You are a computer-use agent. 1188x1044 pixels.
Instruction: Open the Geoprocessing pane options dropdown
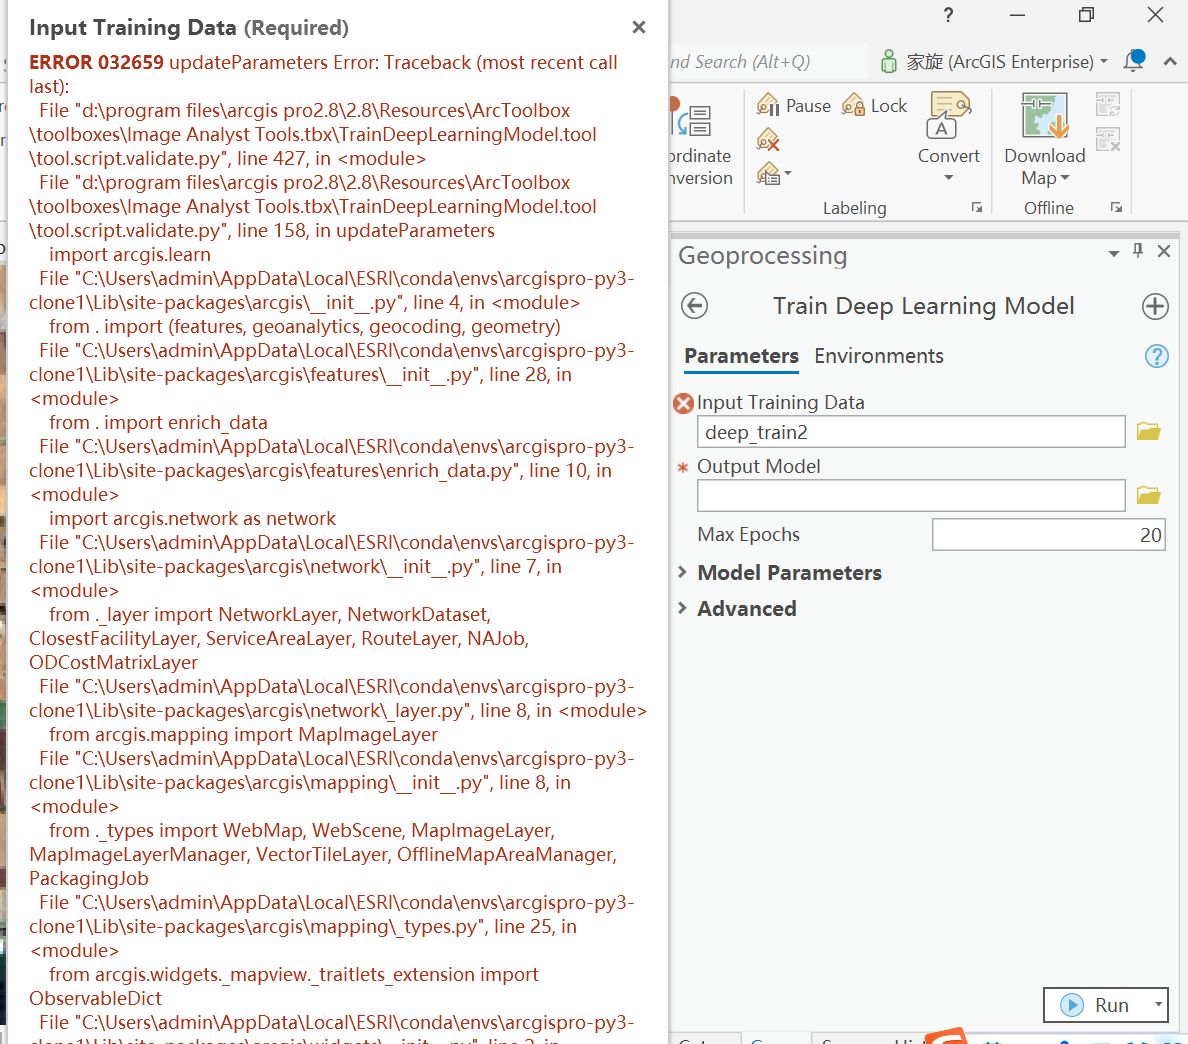point(1114,253)
